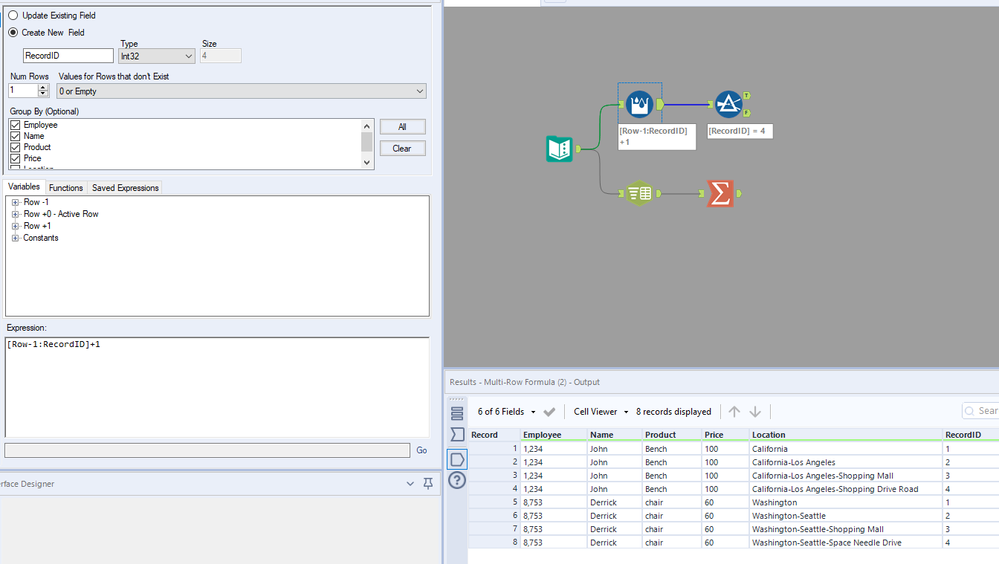Open the results help question icon
999x564 pixels.
click(457, 480)
